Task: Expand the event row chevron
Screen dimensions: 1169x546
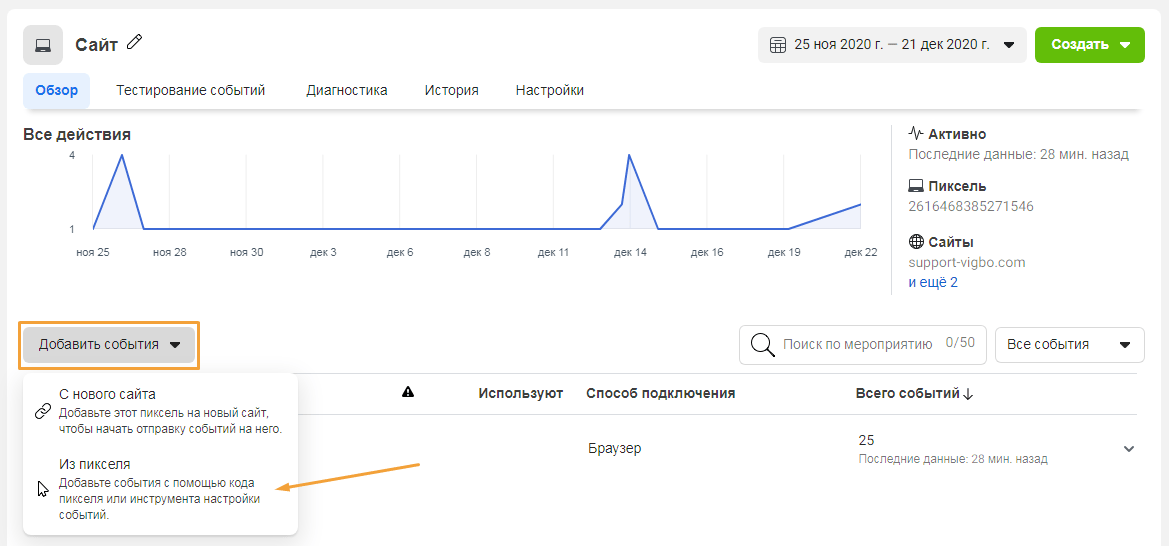Action: click(x=1129, y=448)
